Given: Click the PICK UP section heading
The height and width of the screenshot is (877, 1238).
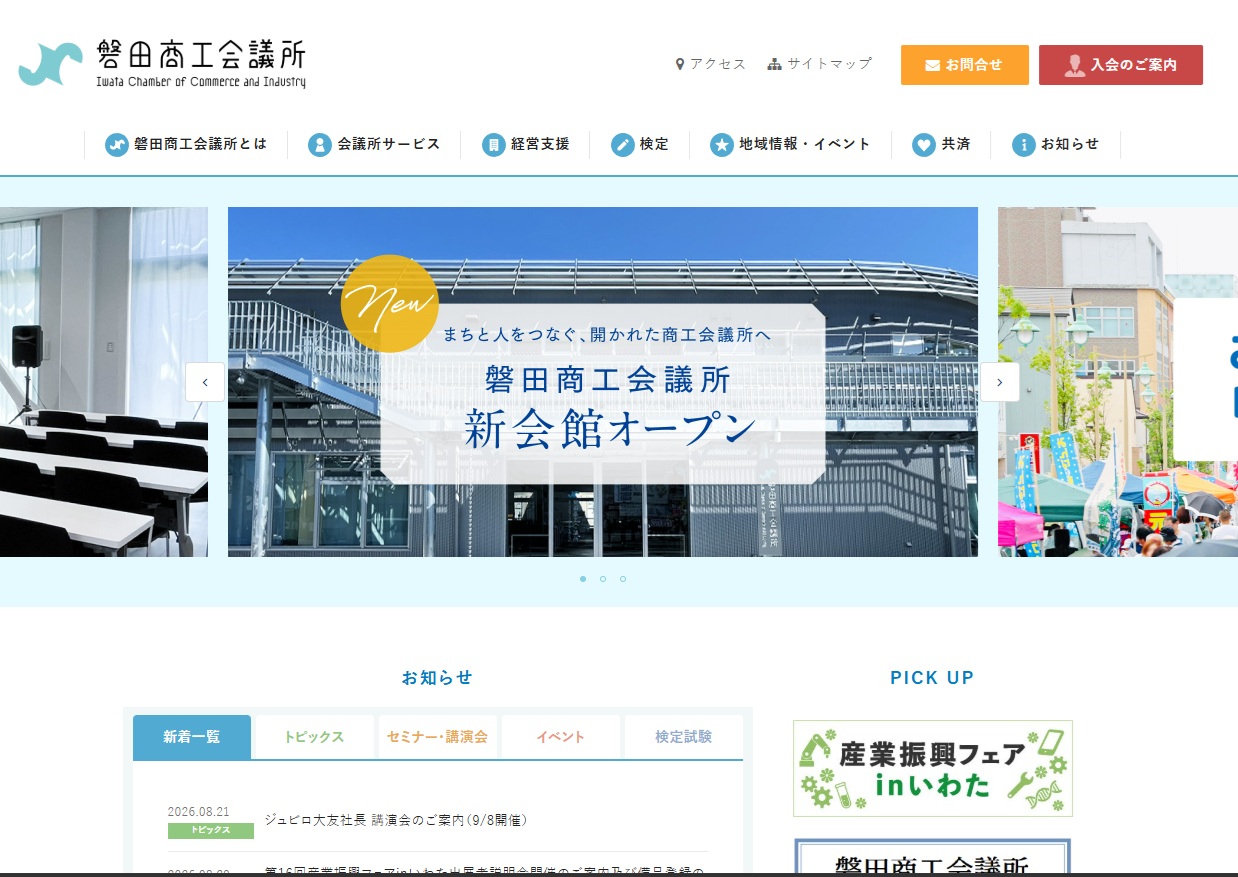Looking at the screenshot, I should pos(932,678).
